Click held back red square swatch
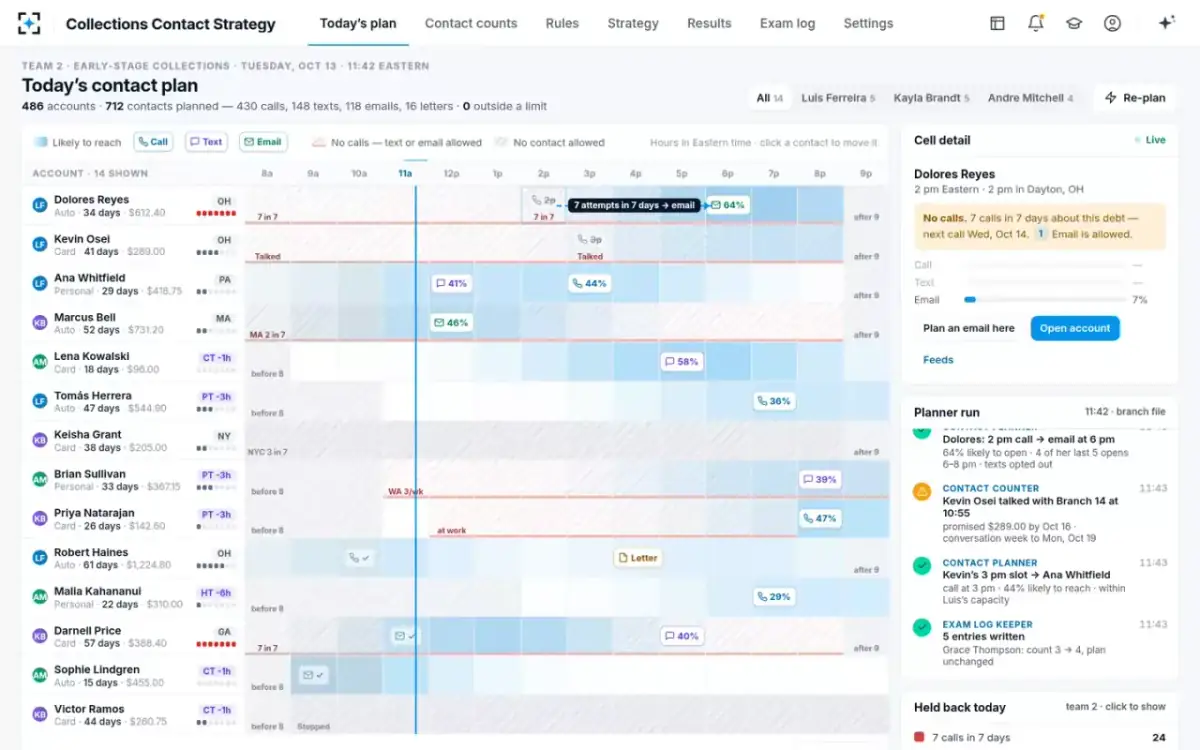Image resolution: width=1200 pixels, height=750 pixels. [919, 738]
